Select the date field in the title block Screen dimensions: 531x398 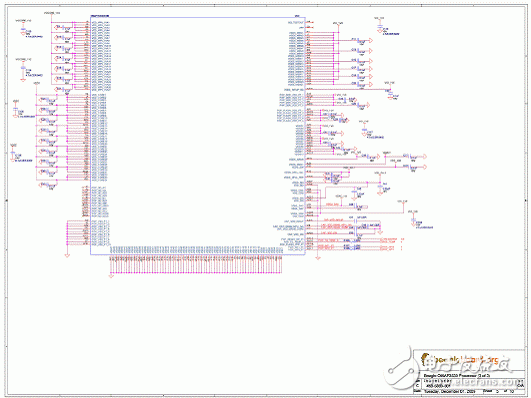(449, 391)
